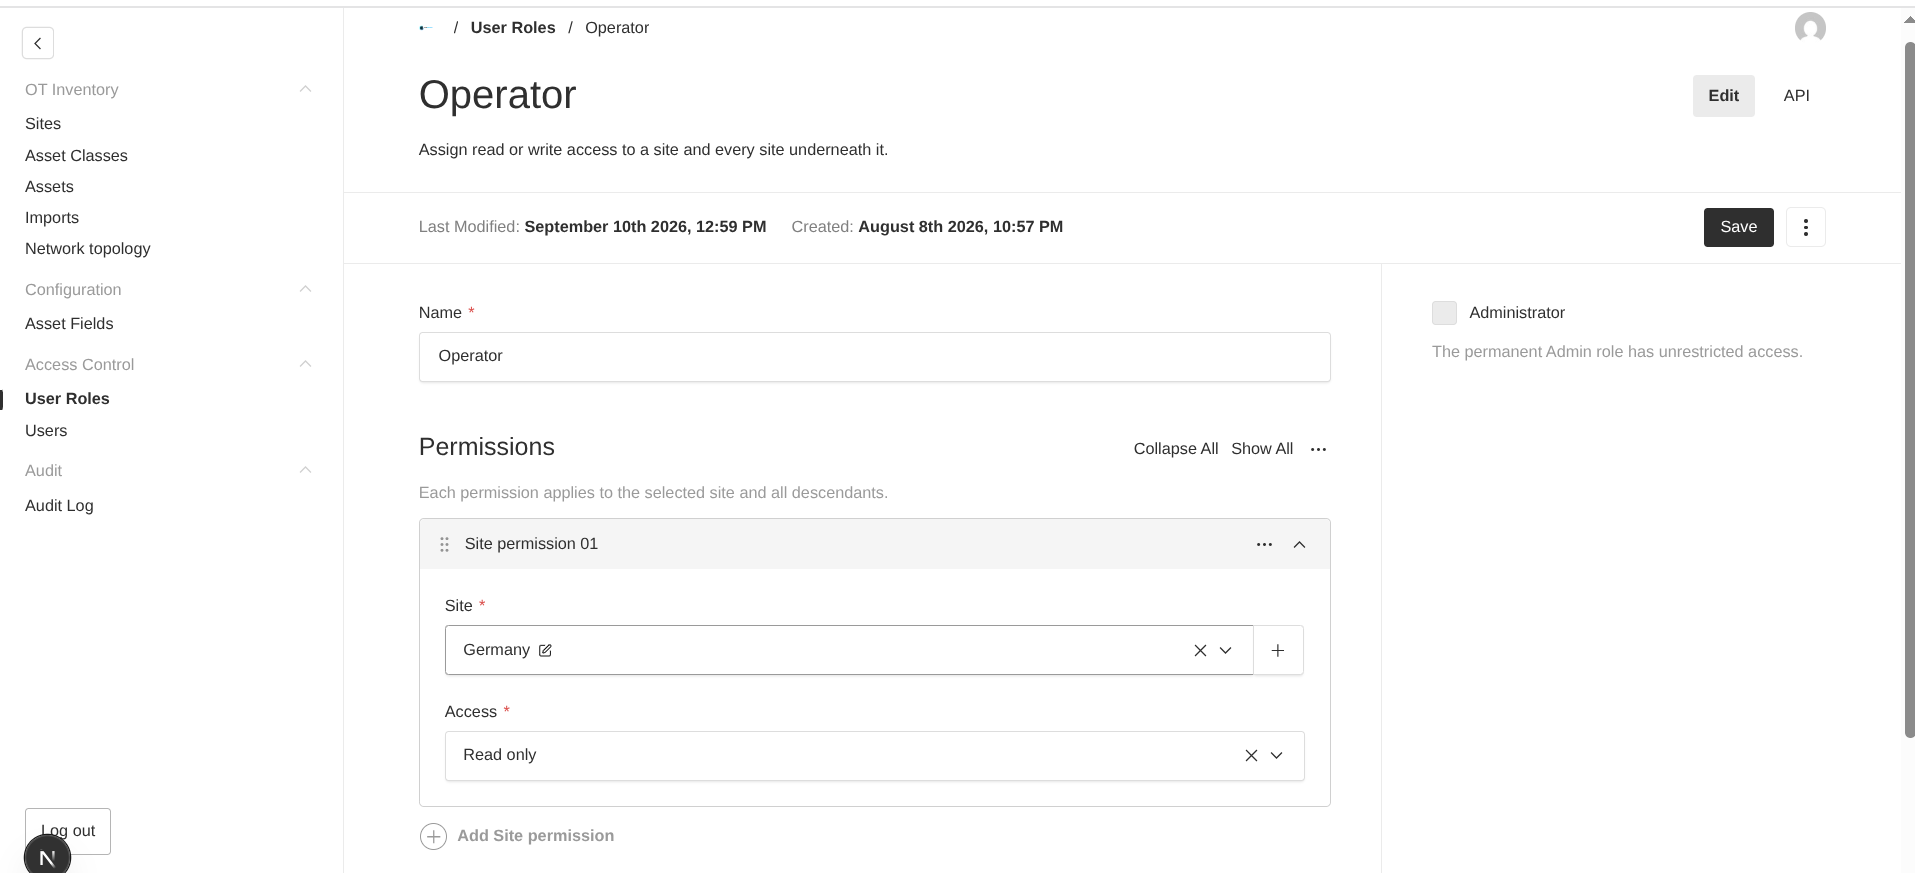Add a new site with plus button
1915x873 pixels.
pyautogui.click(x=1278, y=650)
